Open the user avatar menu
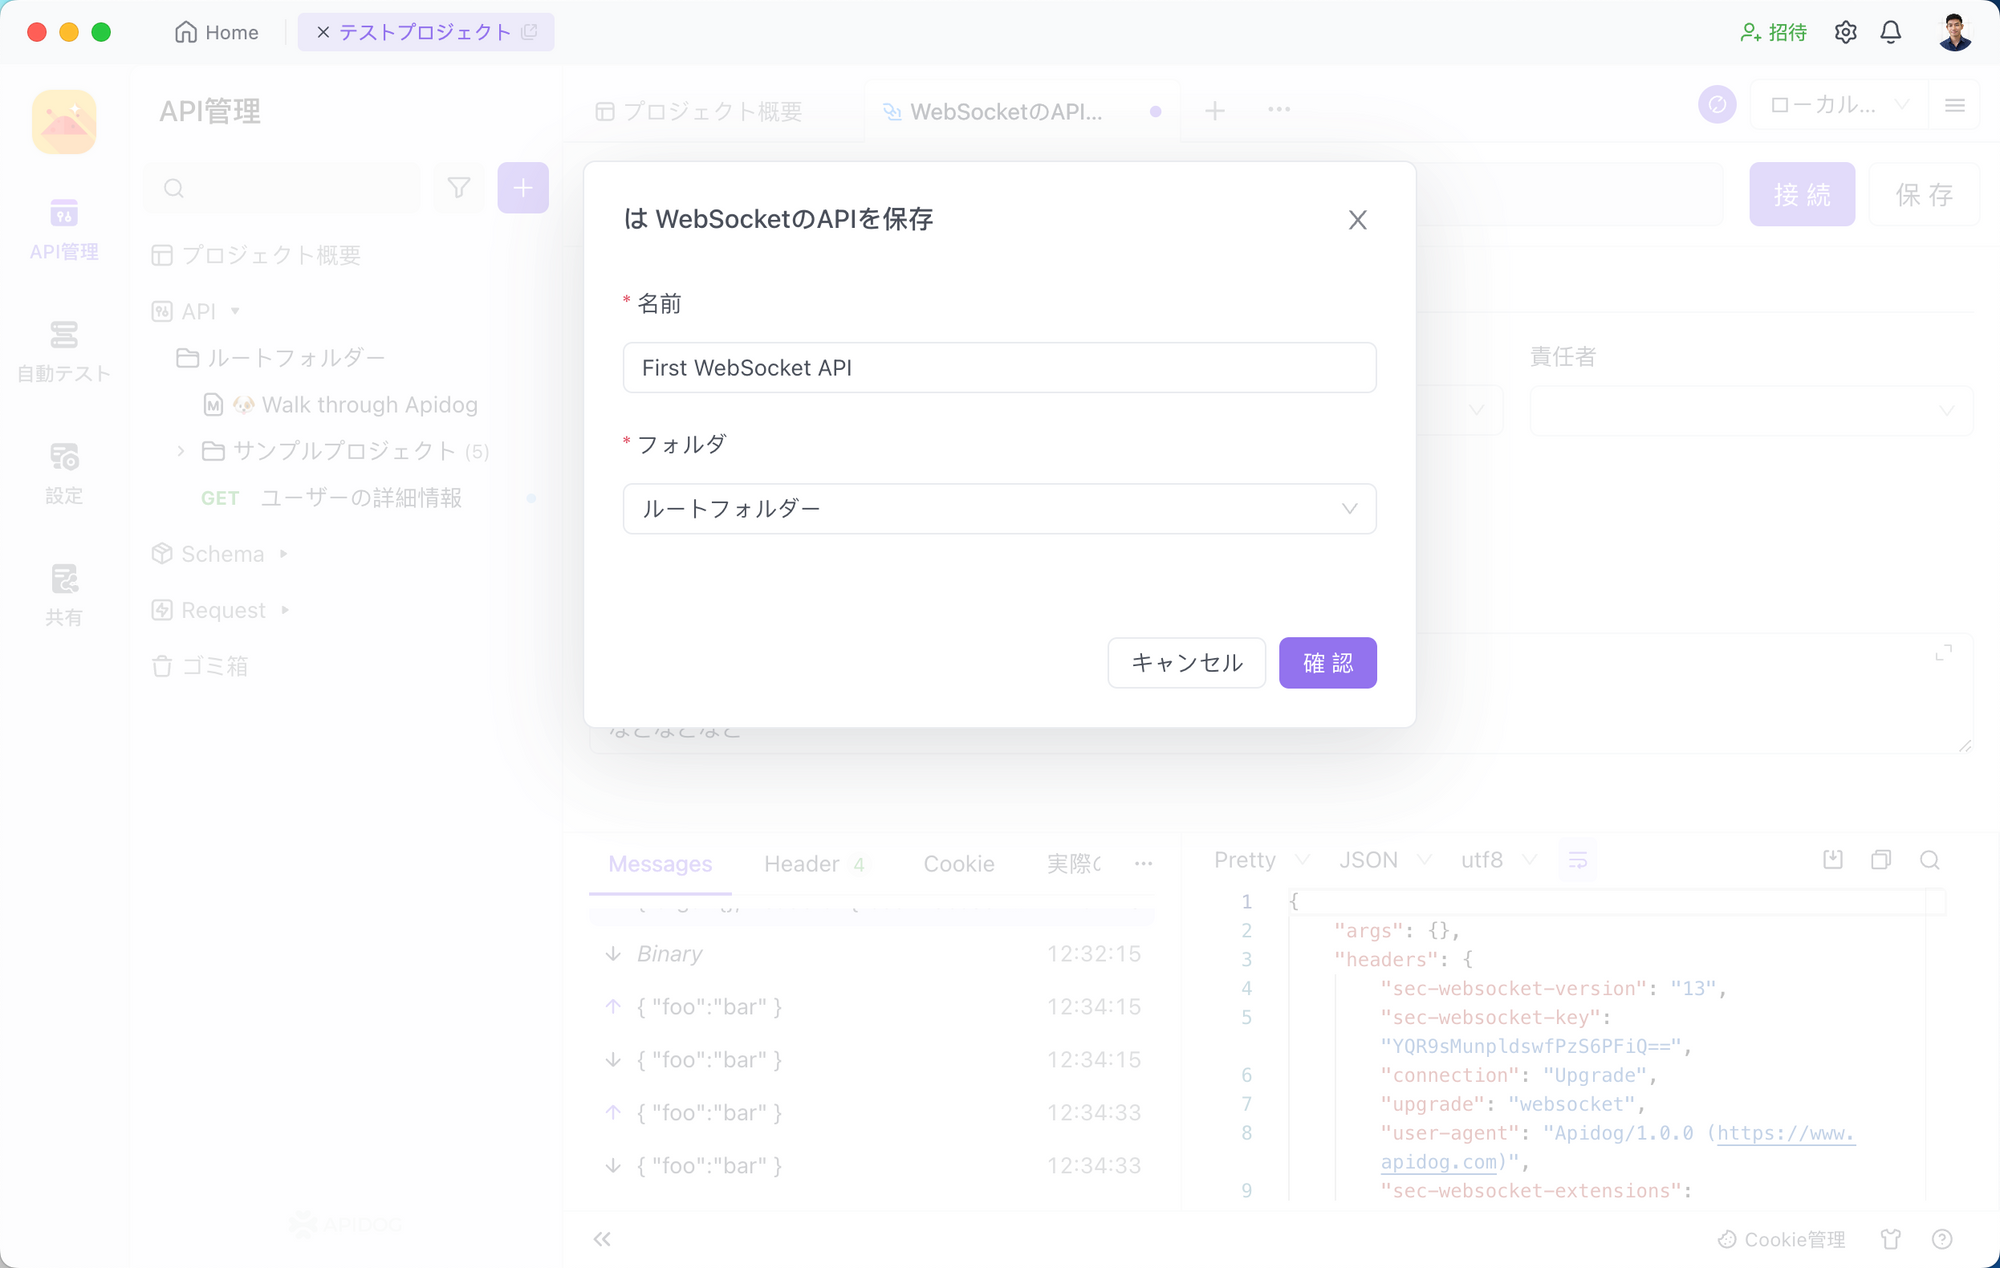The width and height of the screenshot is (2000, 1268). click(x=1954, y=32)
